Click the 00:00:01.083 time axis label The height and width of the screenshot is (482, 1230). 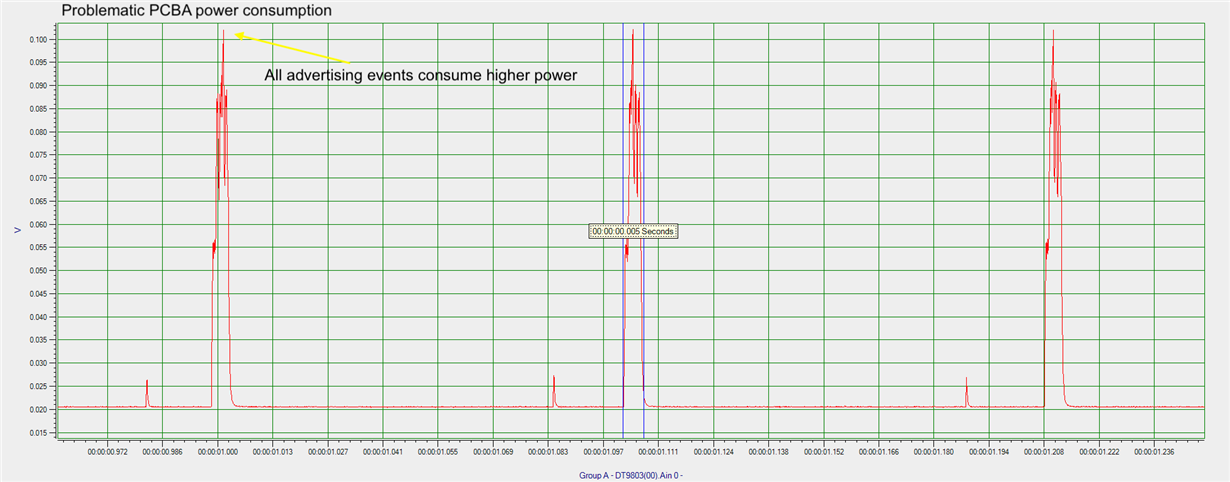(x=548, y=452)
